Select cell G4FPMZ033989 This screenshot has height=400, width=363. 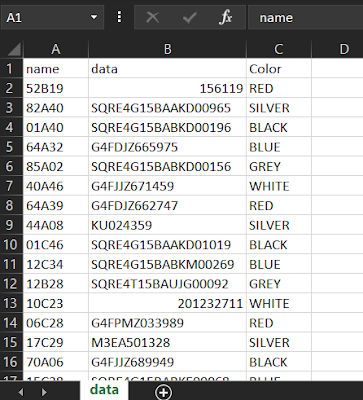pos(167,323)
